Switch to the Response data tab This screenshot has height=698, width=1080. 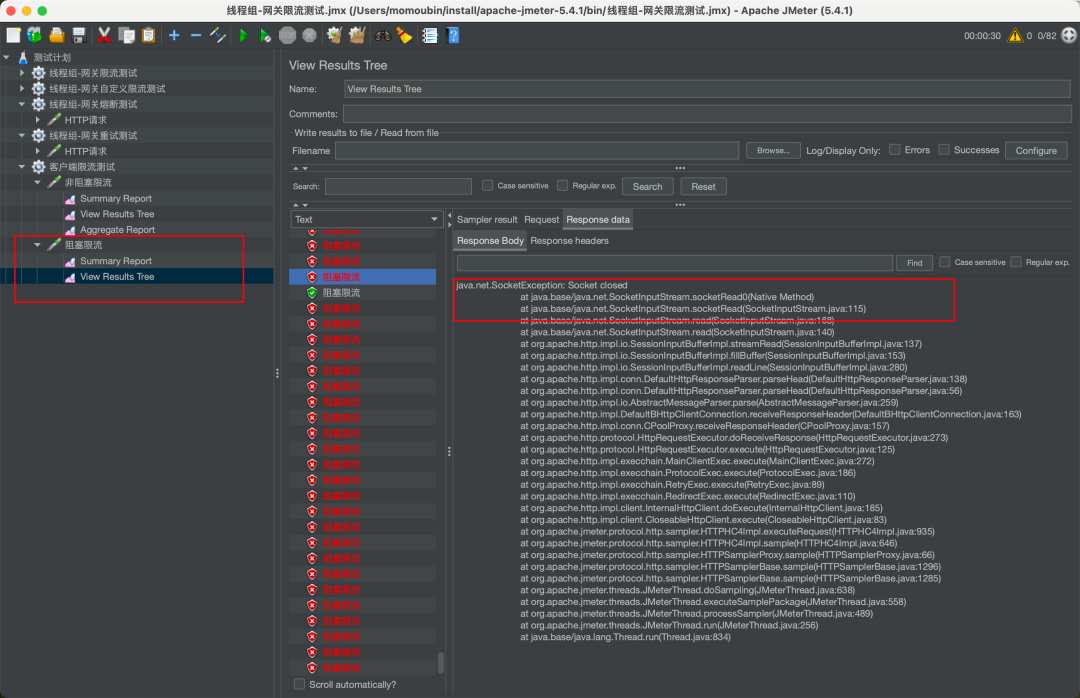(598, 219)
